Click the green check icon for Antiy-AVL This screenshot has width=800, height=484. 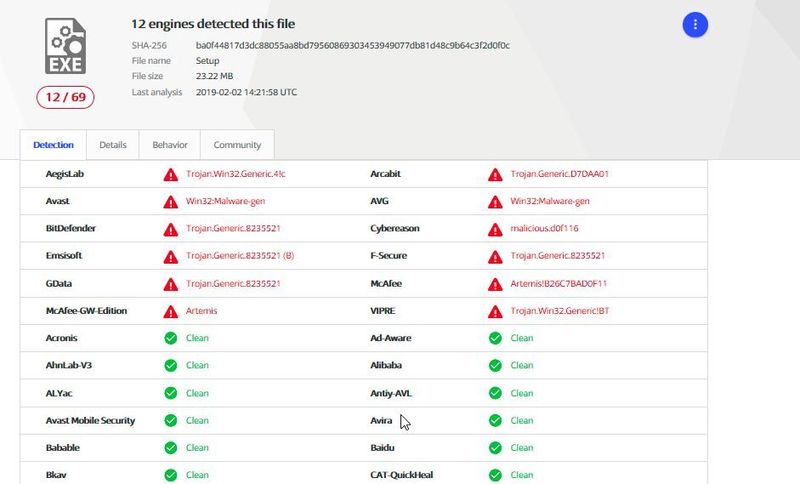coord(495,393)
